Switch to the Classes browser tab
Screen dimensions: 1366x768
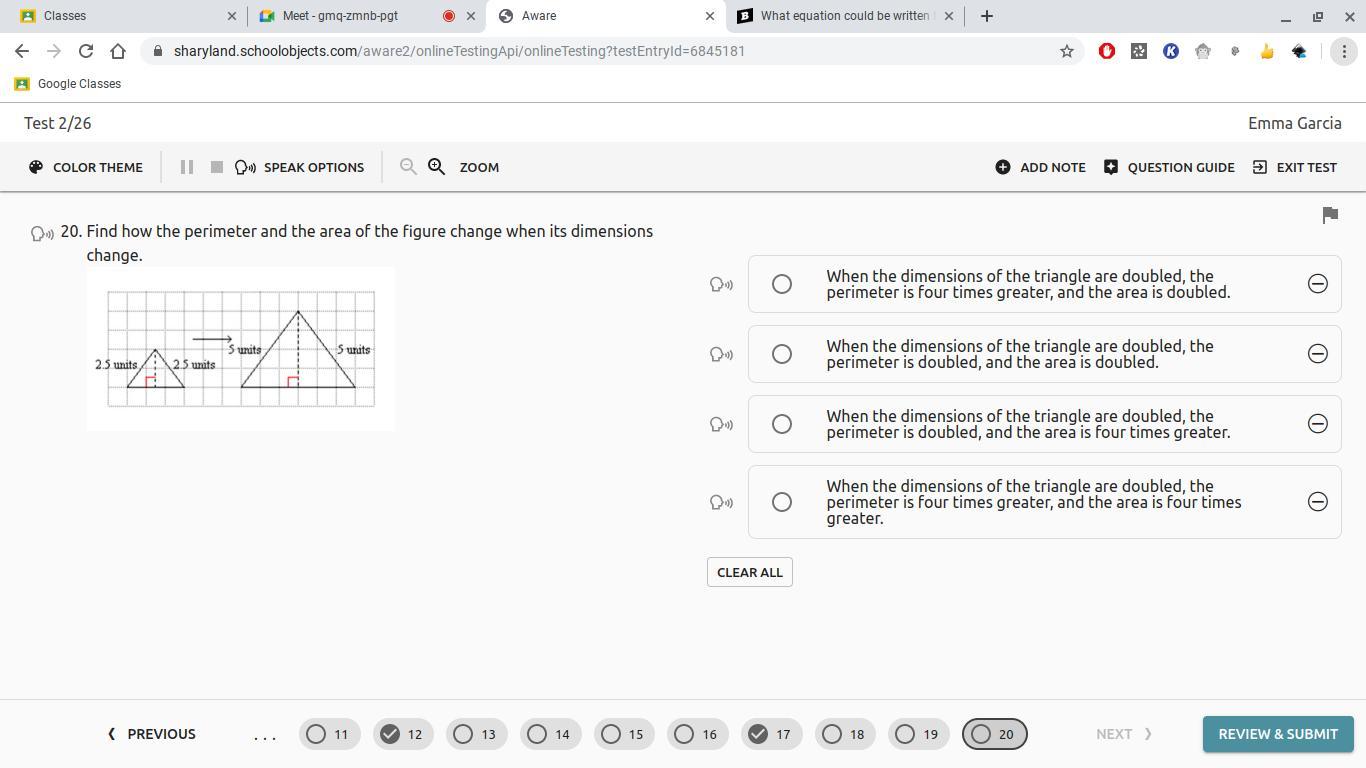125,16
